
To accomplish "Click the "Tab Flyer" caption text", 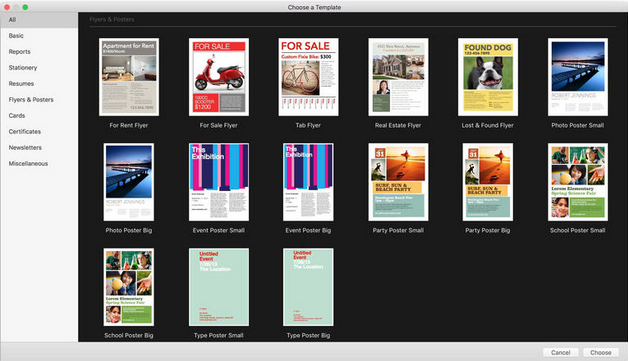I will 308,125.
